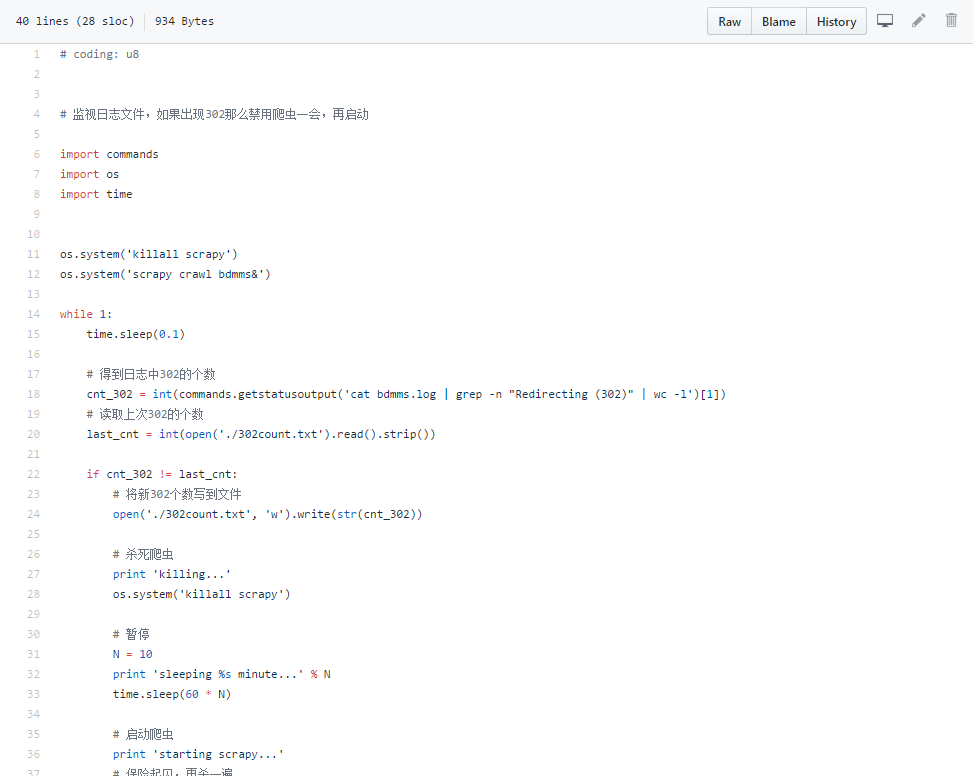Click the Chinese comment on line 4
Viewport: 973px width, 776px height.
(214, 114)
